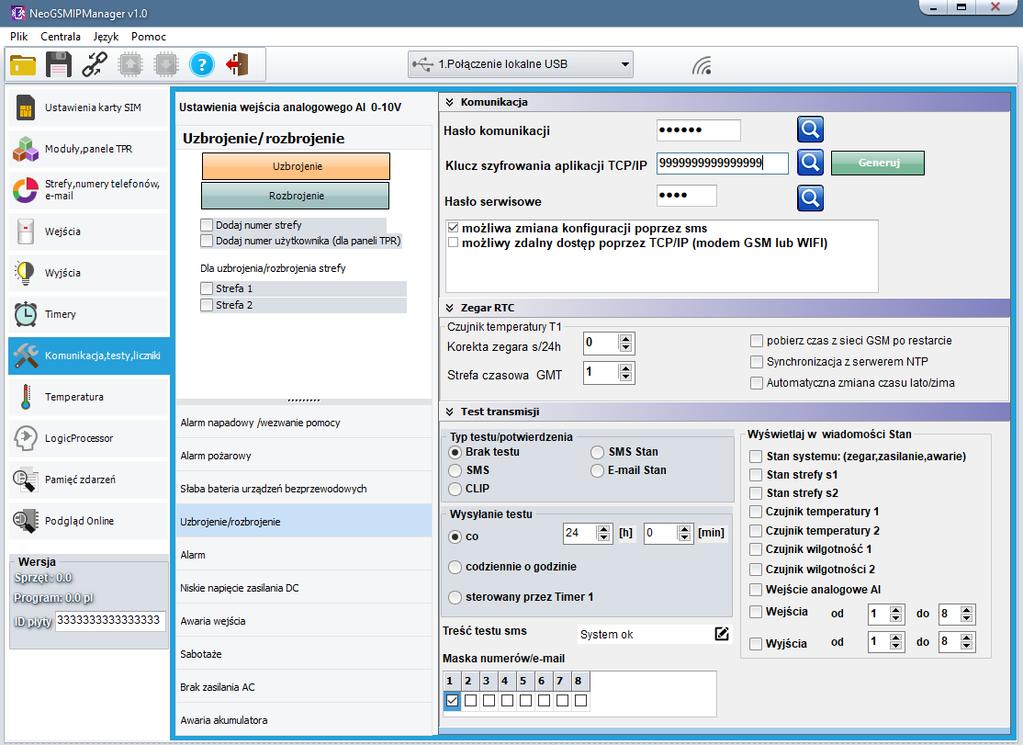Open Podgląd Online section
1023x745 pixels.
click(x=89, y=521)
